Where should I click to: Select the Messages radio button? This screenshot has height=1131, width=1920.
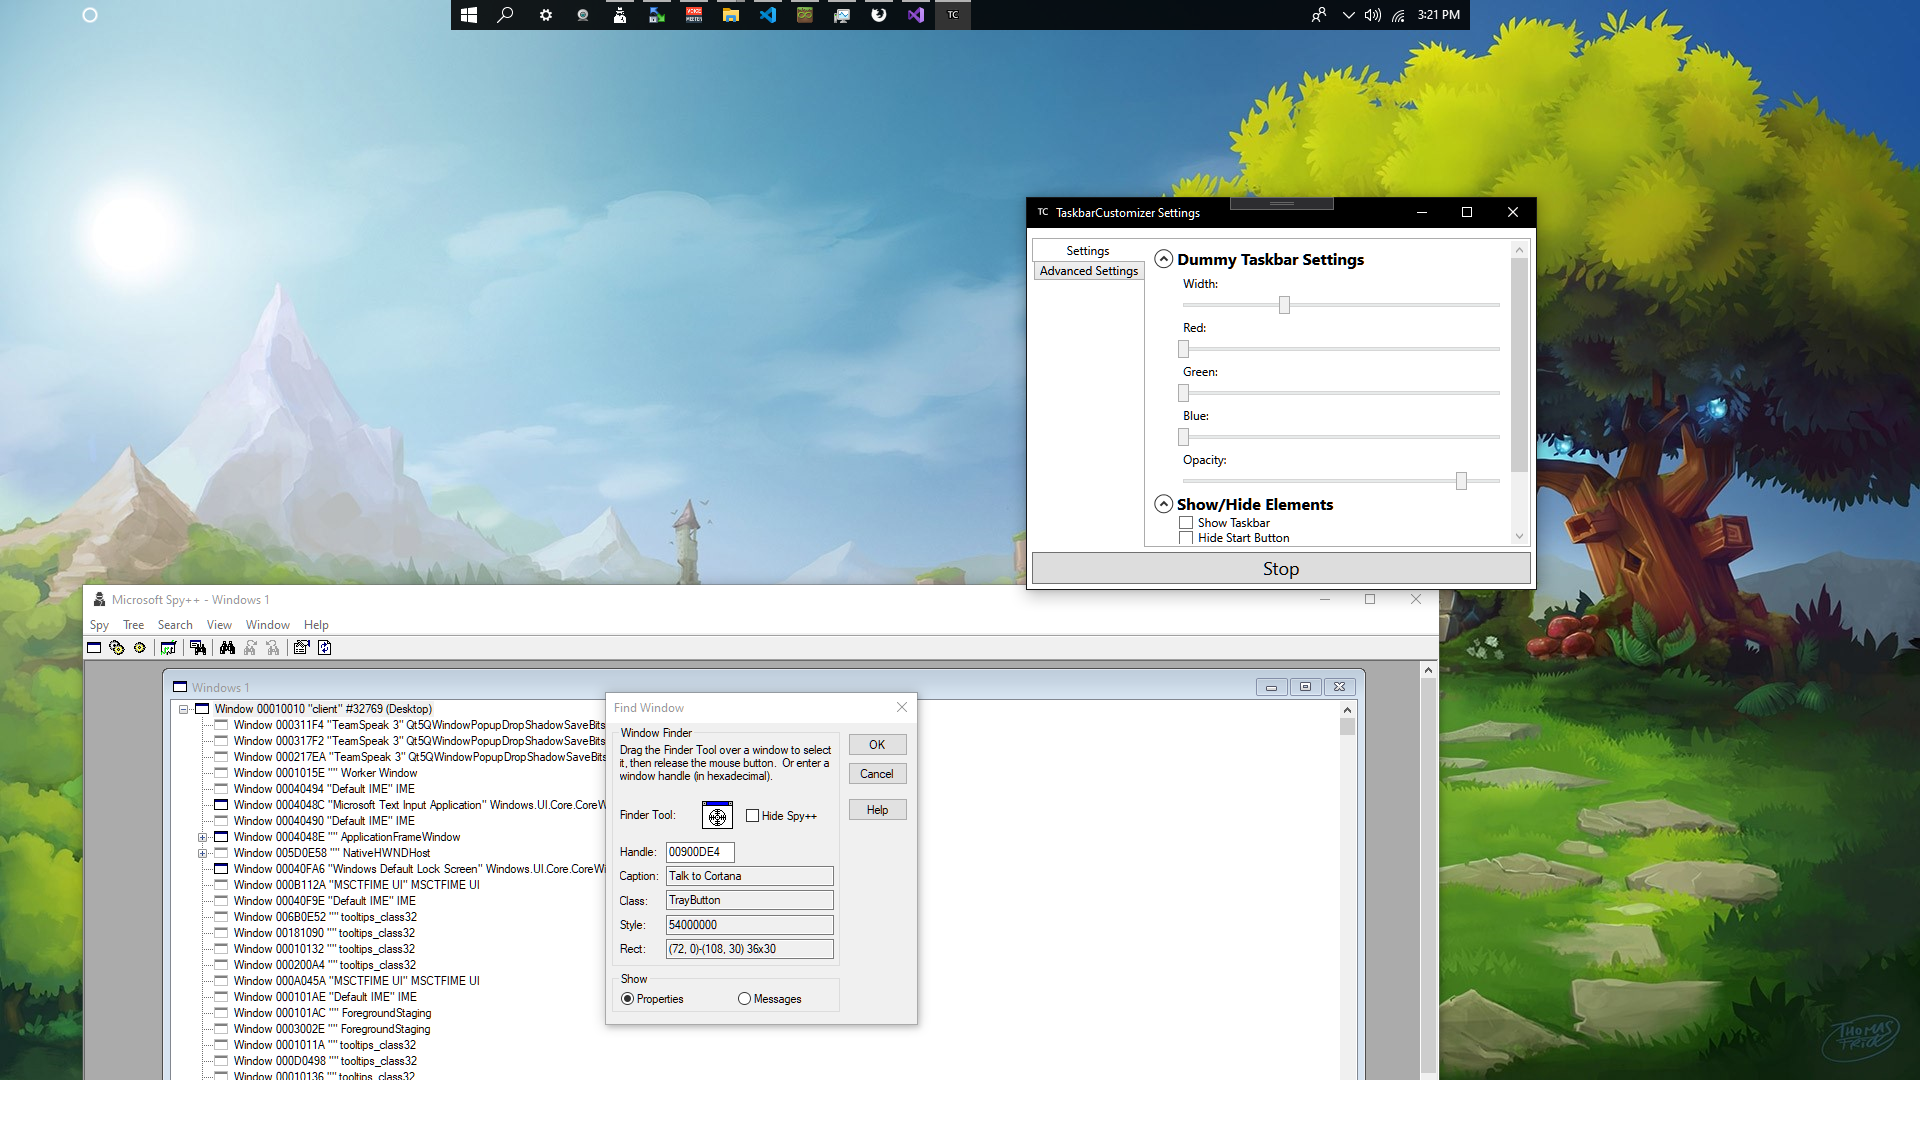[744, 999]
